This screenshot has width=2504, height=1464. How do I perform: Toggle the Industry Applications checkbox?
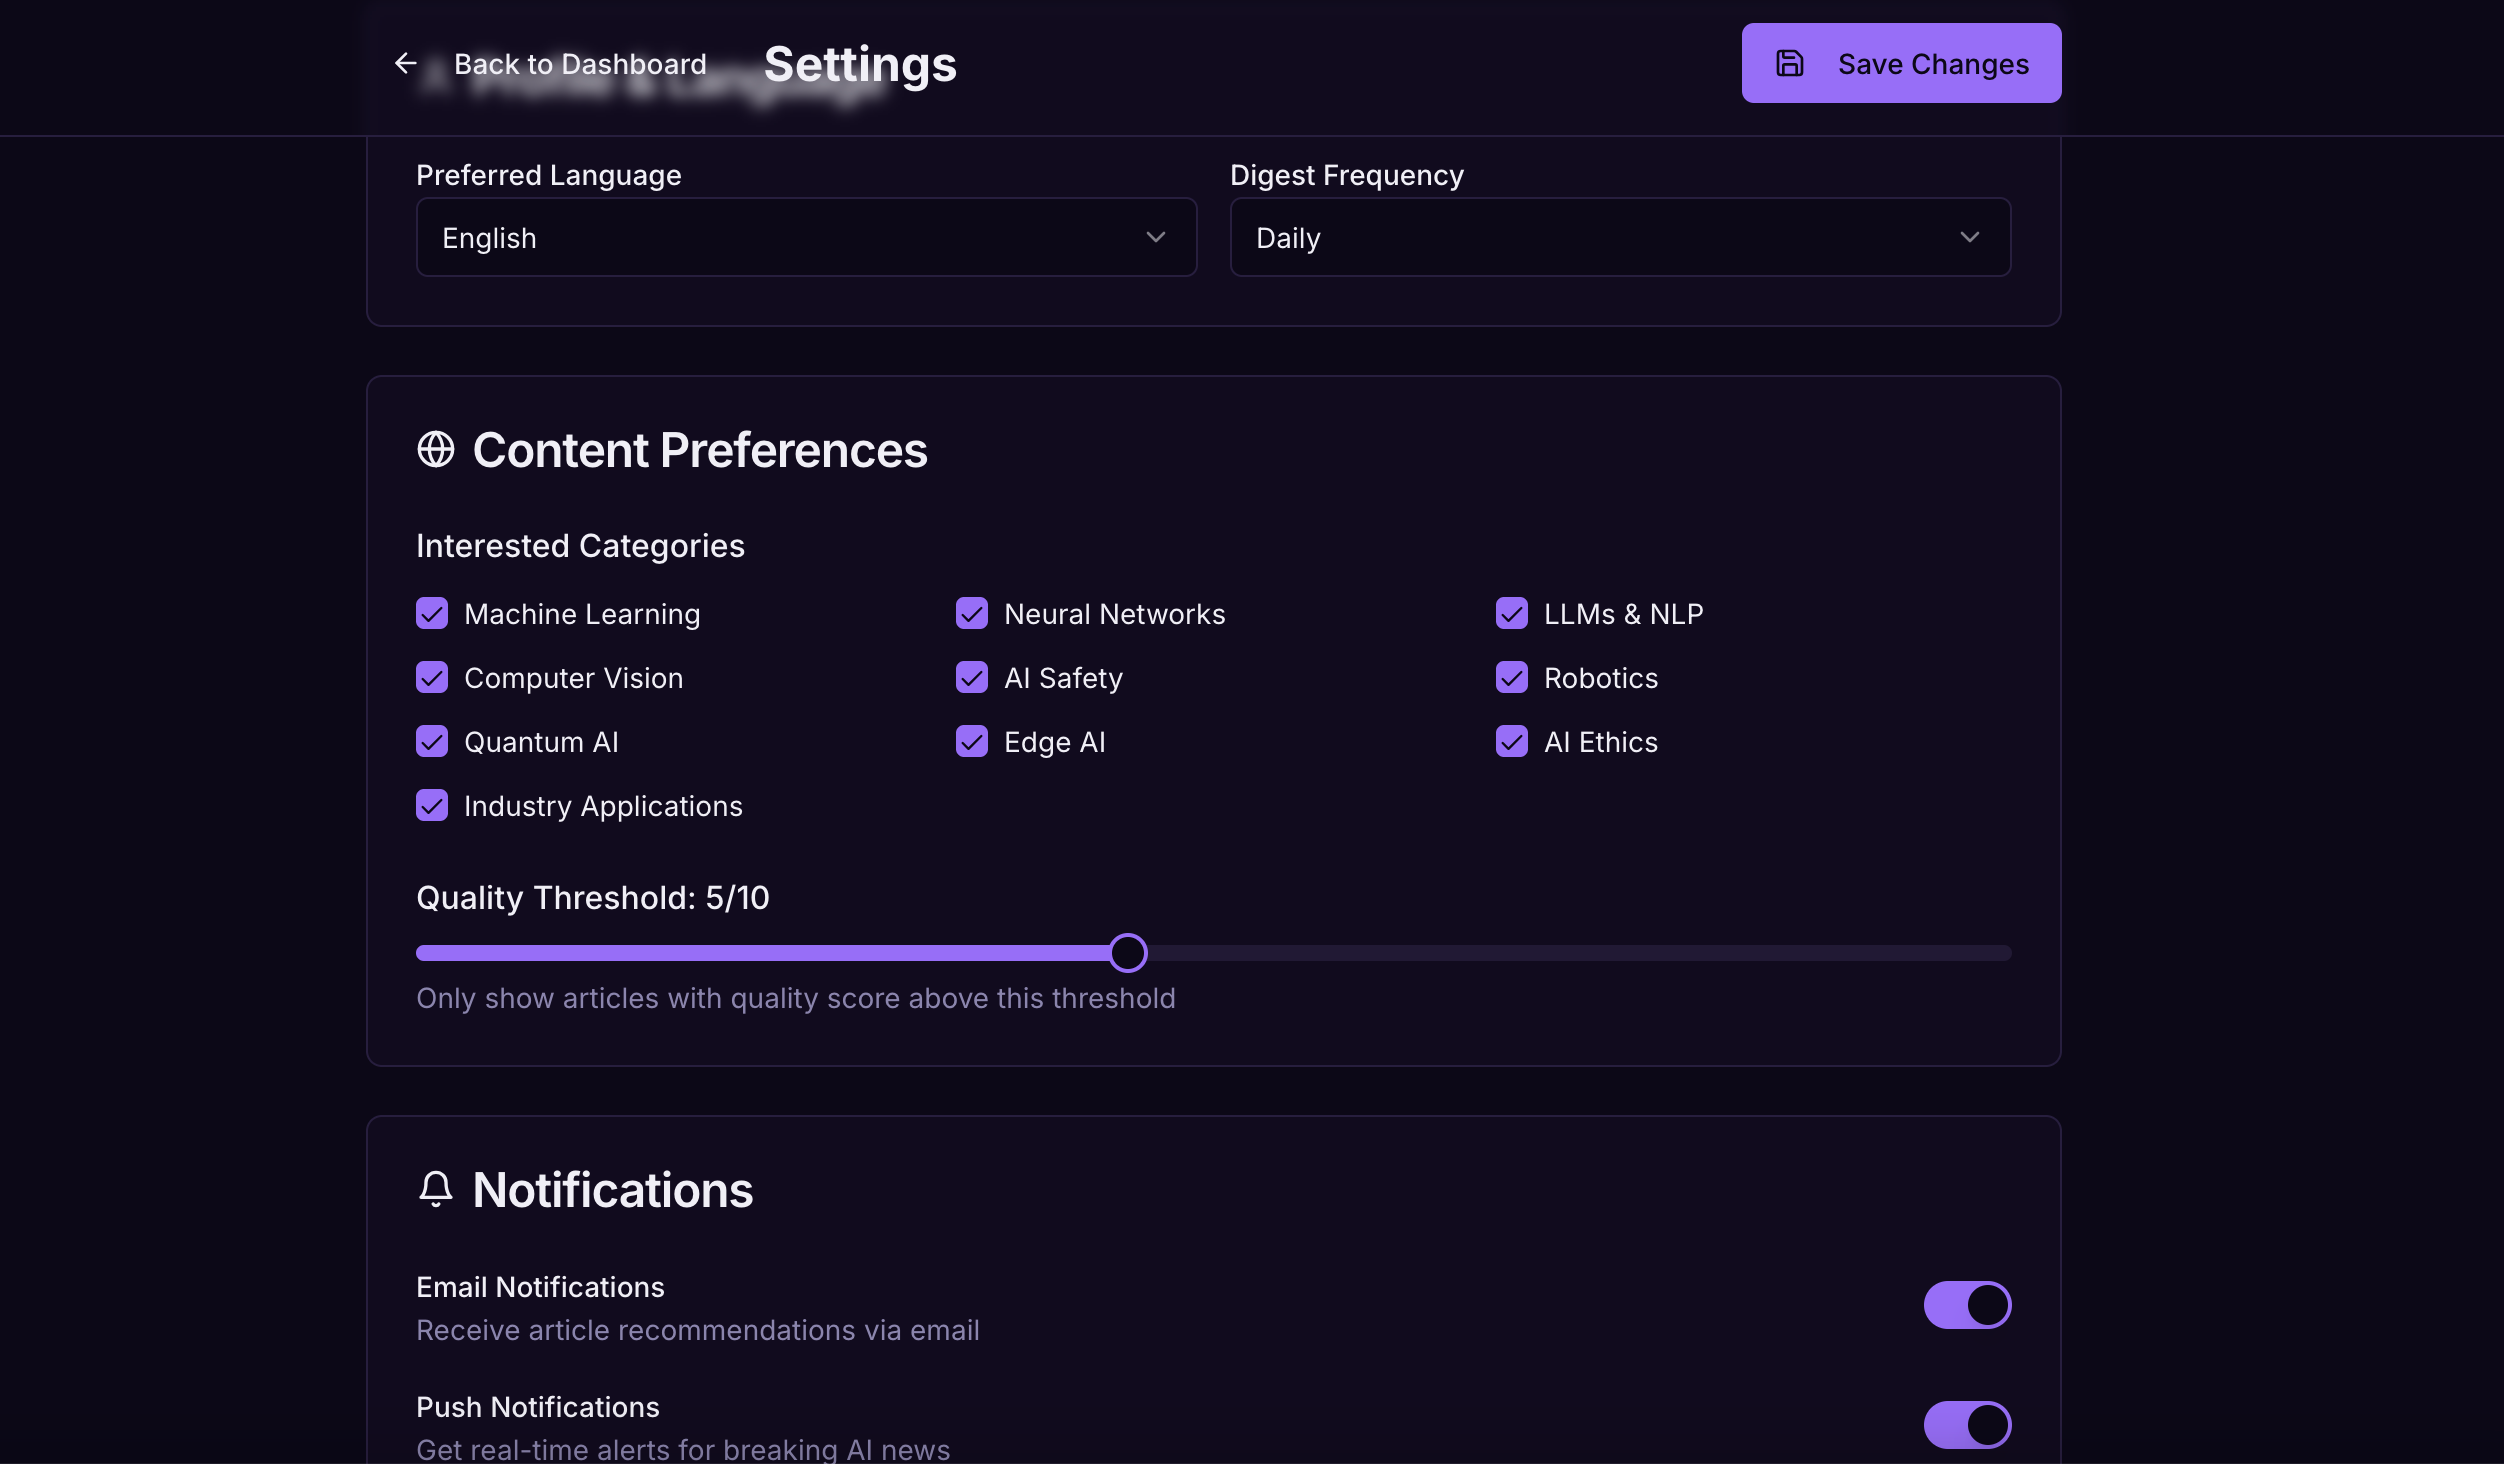[432, 806]
